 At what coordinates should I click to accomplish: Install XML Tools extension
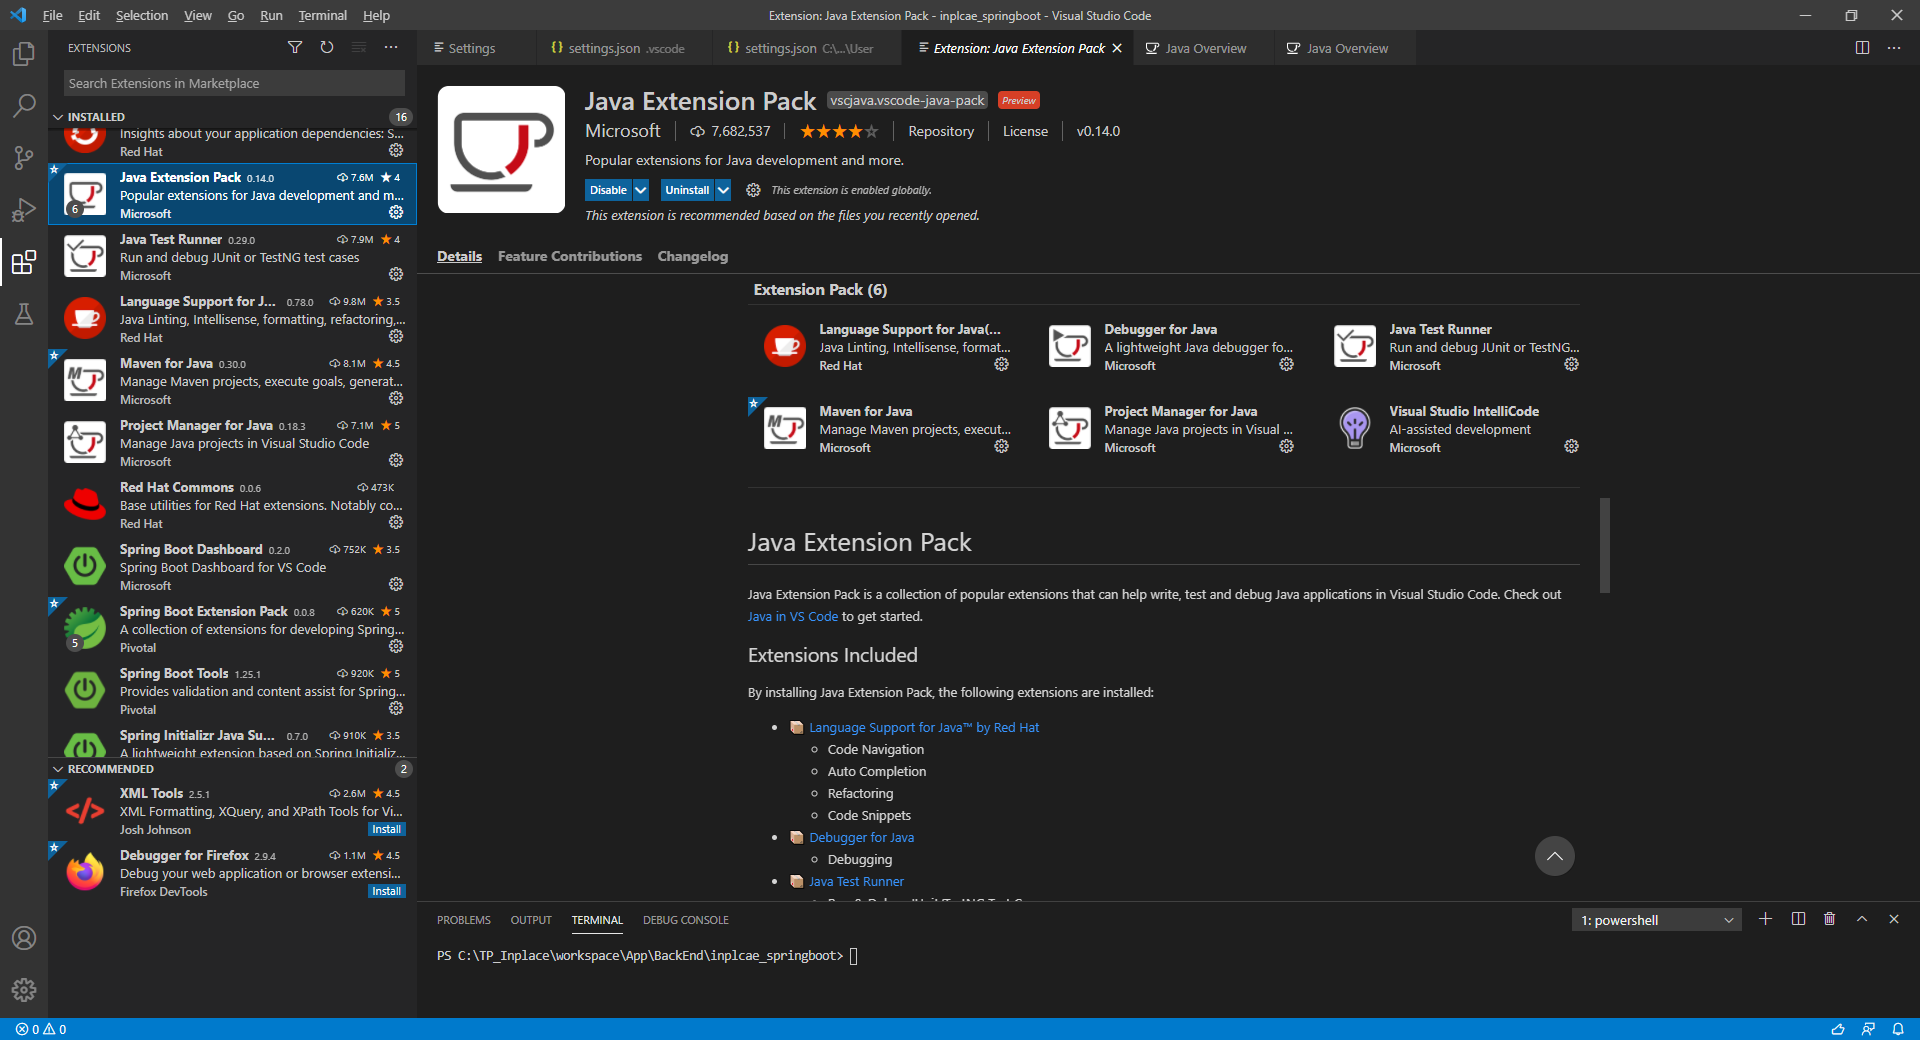(x=386, y=829)
